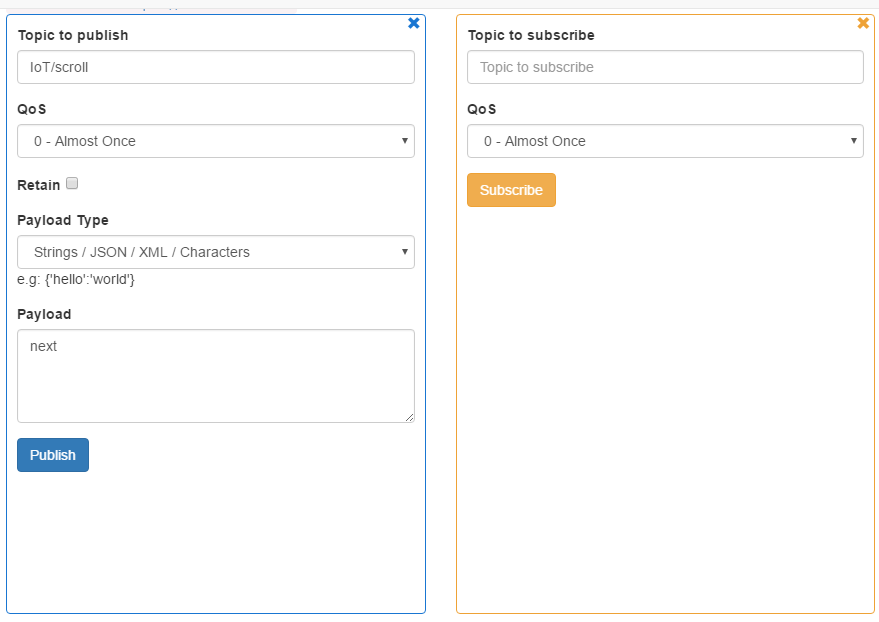Click the 'Topic to subscribe' label

tap(531, 35)
